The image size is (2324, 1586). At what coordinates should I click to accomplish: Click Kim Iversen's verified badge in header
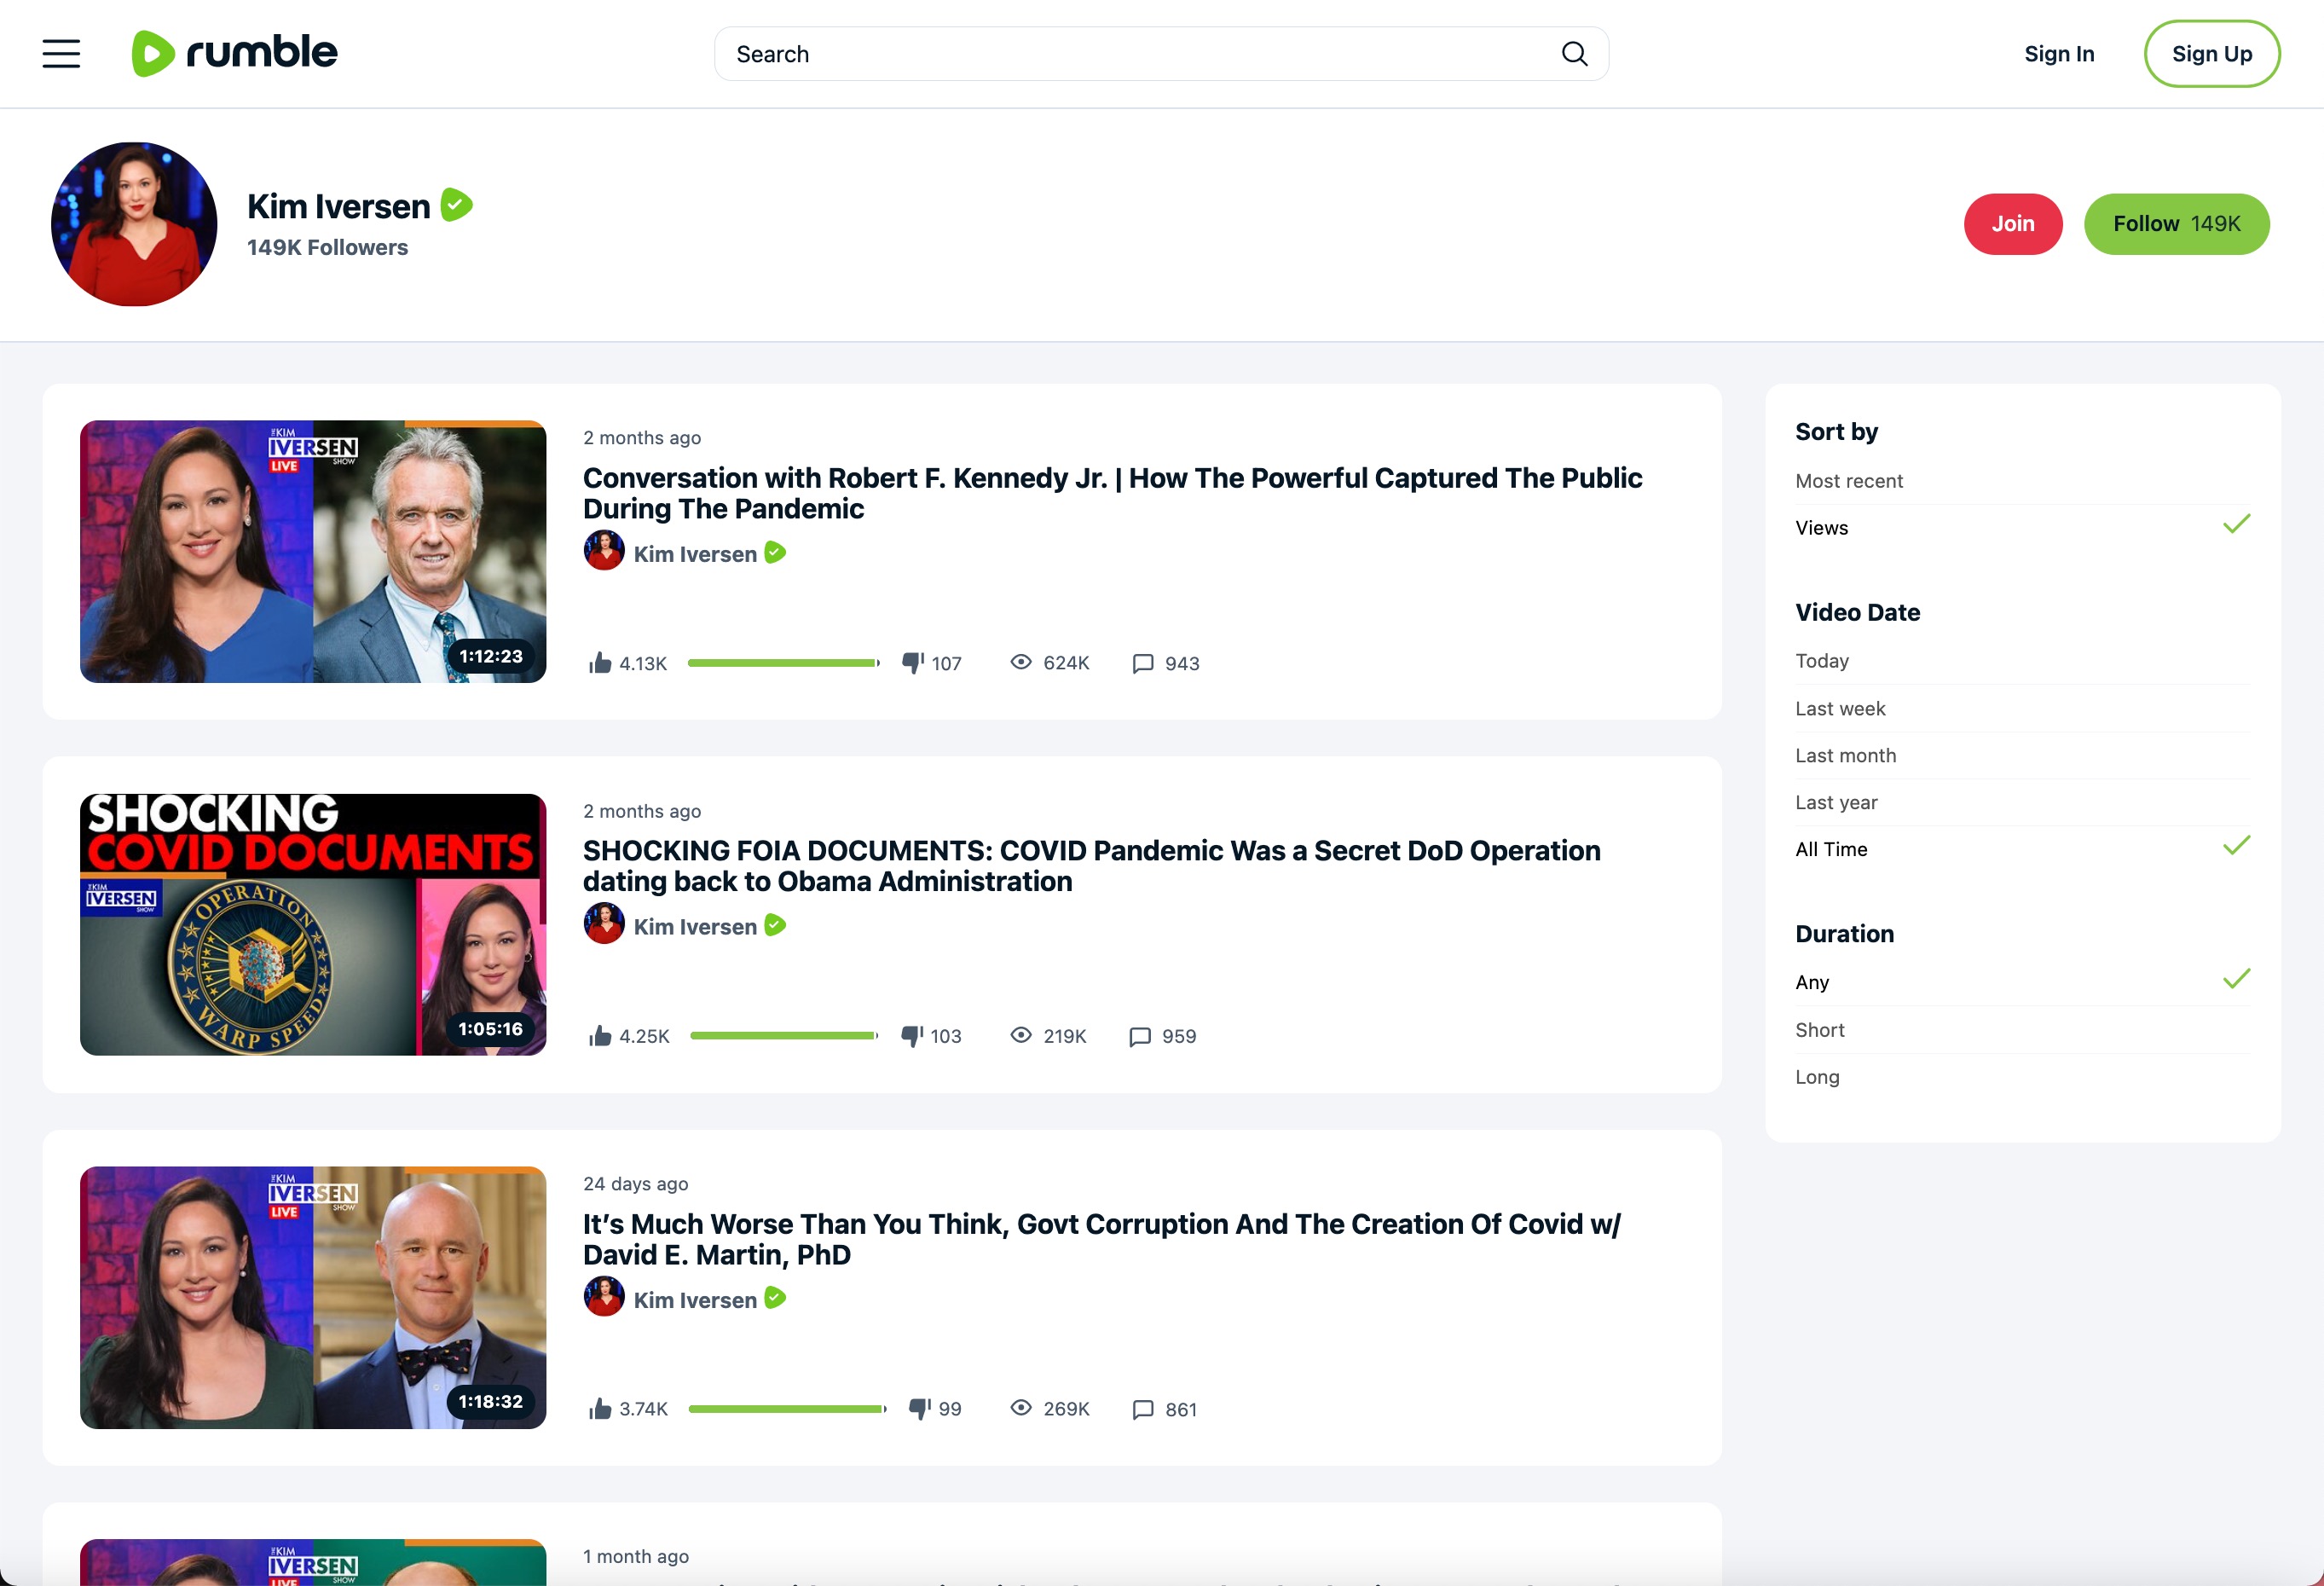point(457,205)
